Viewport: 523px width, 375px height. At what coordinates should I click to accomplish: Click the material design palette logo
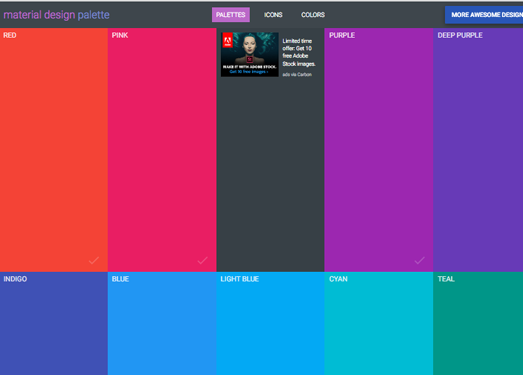point(56,15)
